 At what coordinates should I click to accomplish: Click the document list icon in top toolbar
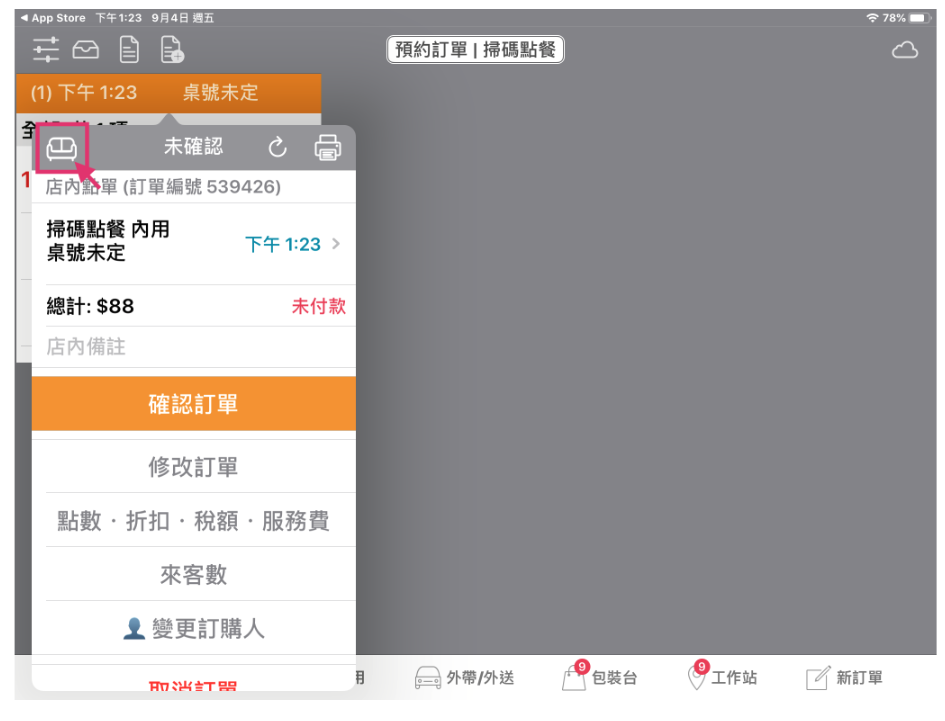(129, 50)
